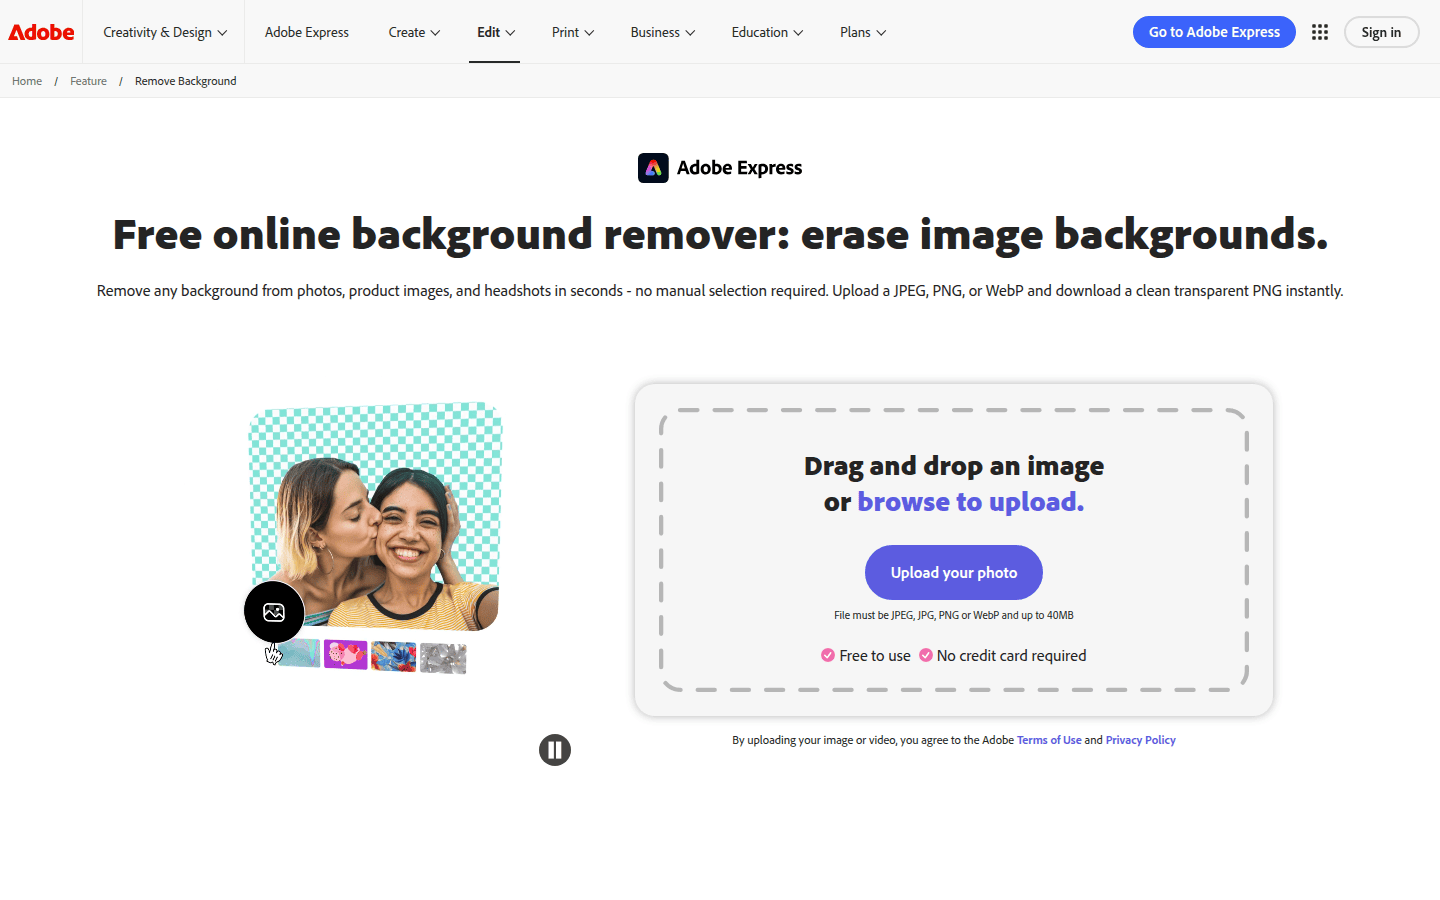Click the Free to use label

(x=875, y=656)
